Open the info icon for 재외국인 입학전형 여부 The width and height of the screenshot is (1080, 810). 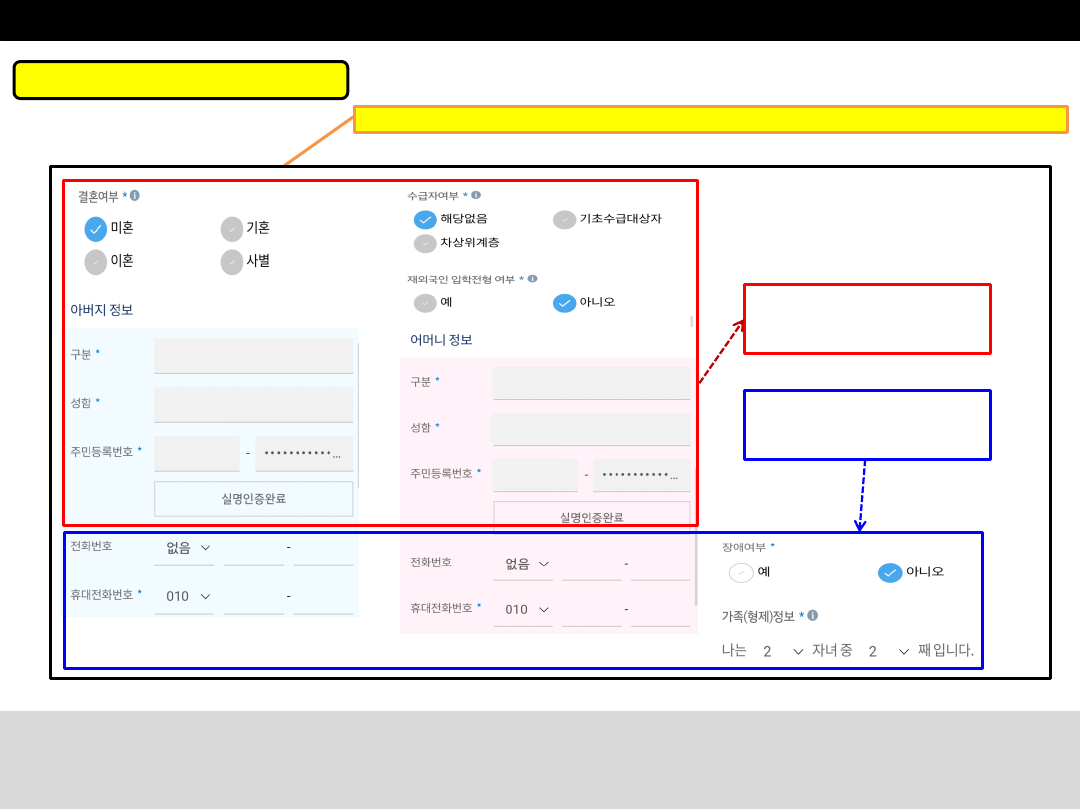532,279
